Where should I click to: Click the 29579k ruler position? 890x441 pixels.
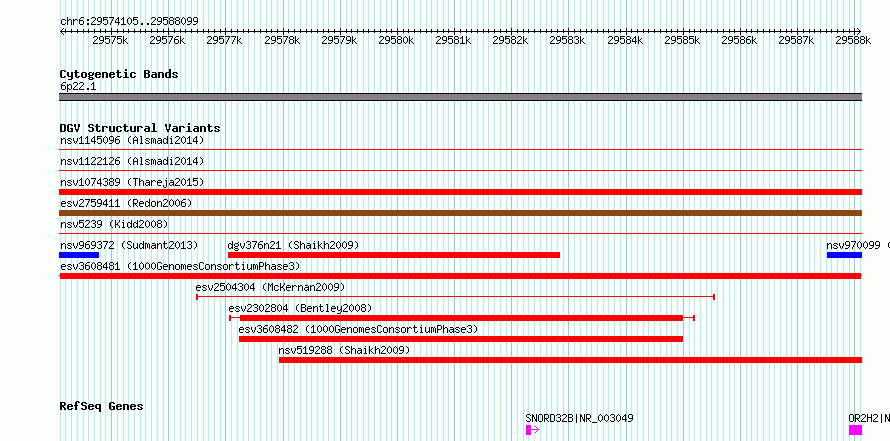click(339, 40)
